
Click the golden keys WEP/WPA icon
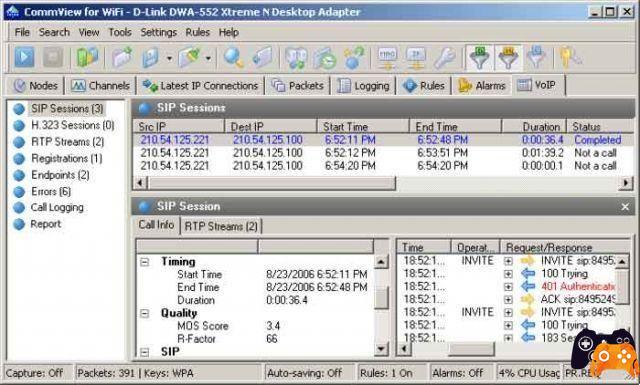[570, 58]
